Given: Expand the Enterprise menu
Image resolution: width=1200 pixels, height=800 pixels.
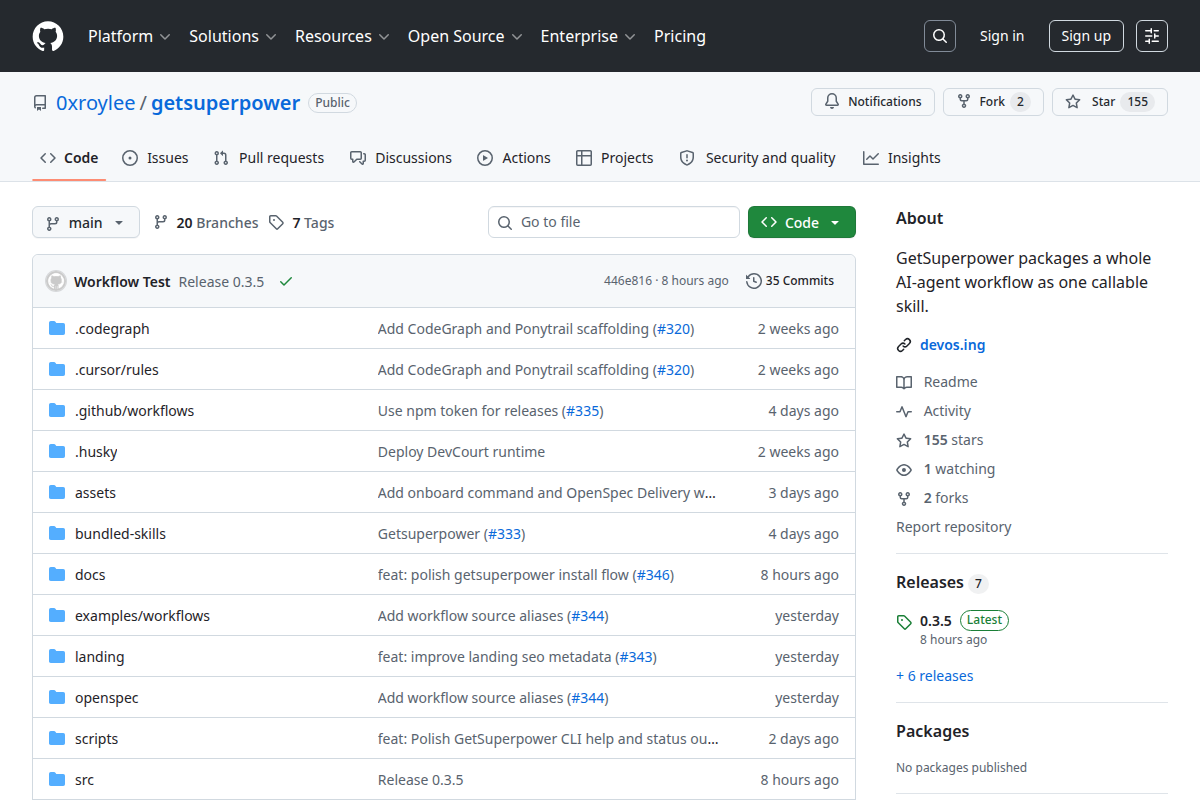Looking at the screenshot, I should (588, 36).
